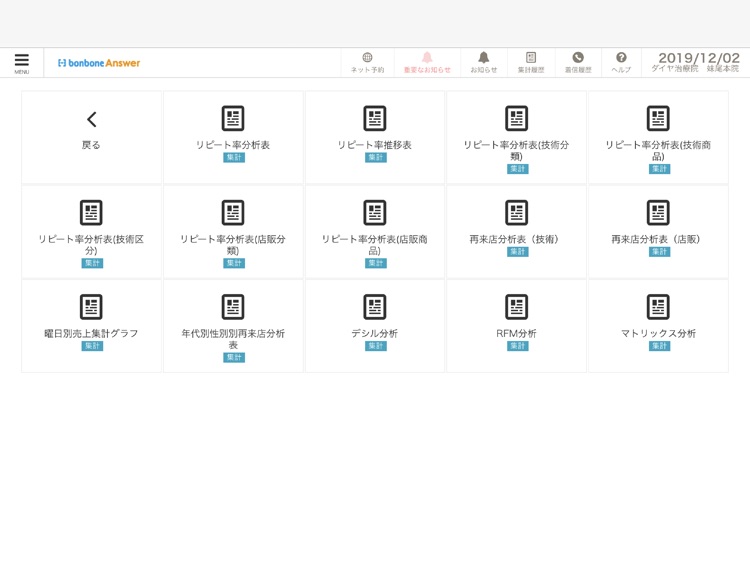Click the ダイヤ治療院 clinic name text

[674, 69]
